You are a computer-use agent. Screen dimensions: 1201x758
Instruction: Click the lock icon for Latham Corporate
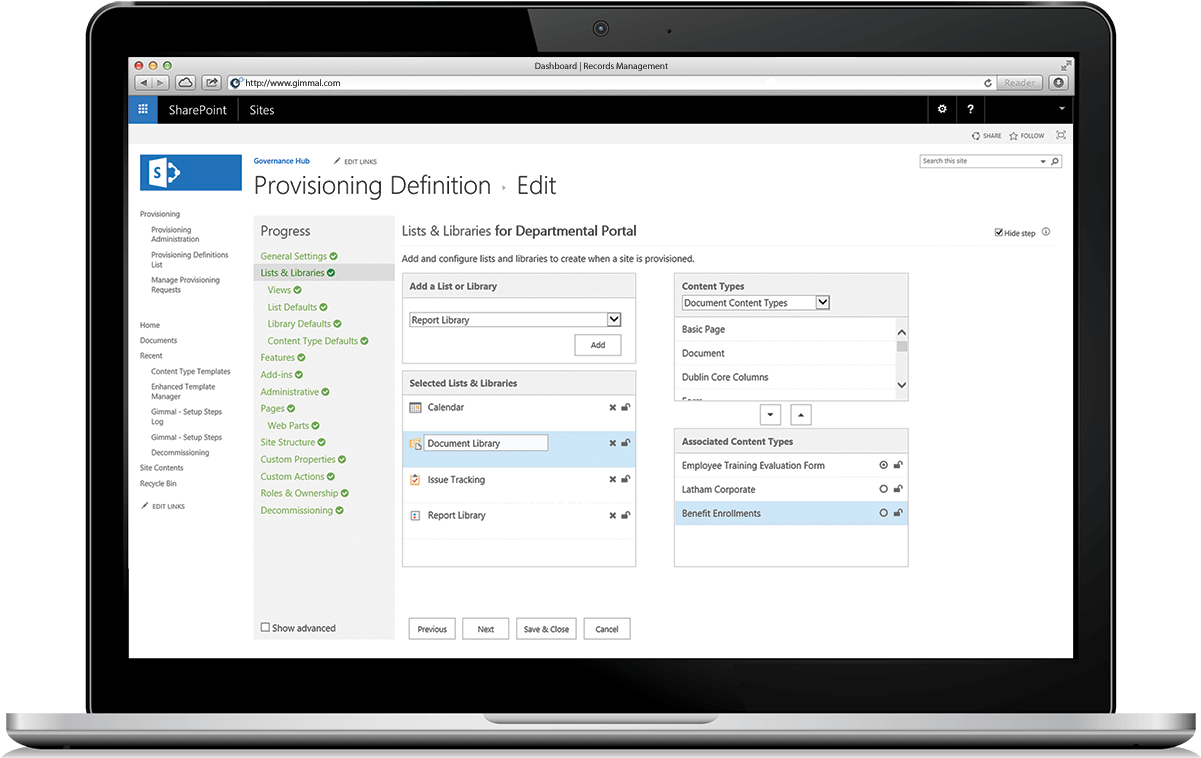click(x=898, y=490)
